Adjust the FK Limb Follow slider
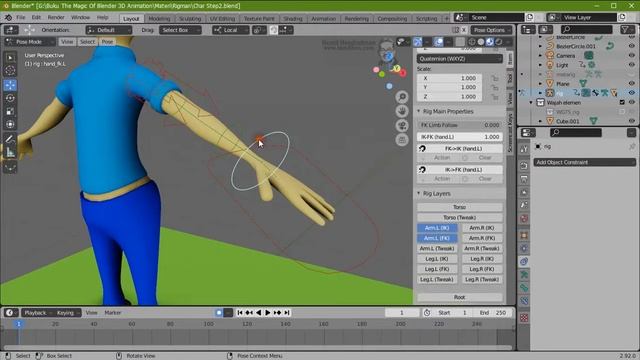This screenshot has width=640, height=360. [460, 125]
